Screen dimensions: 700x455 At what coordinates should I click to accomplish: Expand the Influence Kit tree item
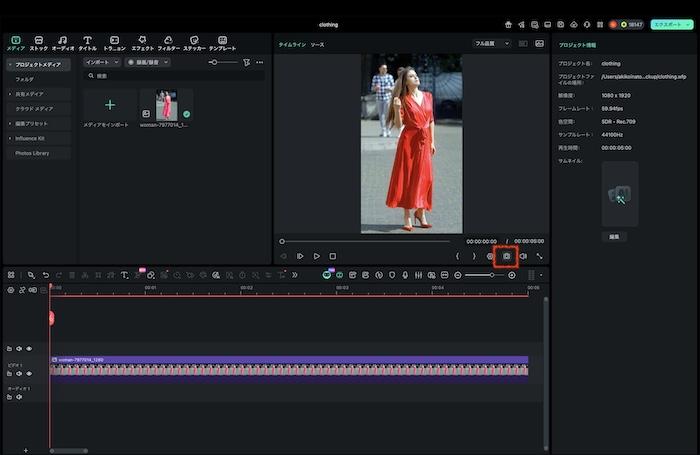[11, 138]
